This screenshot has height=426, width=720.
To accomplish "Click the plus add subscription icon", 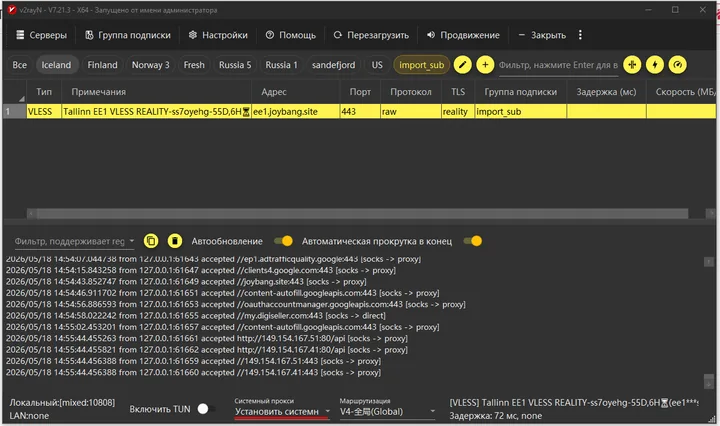I will point(485,65).
